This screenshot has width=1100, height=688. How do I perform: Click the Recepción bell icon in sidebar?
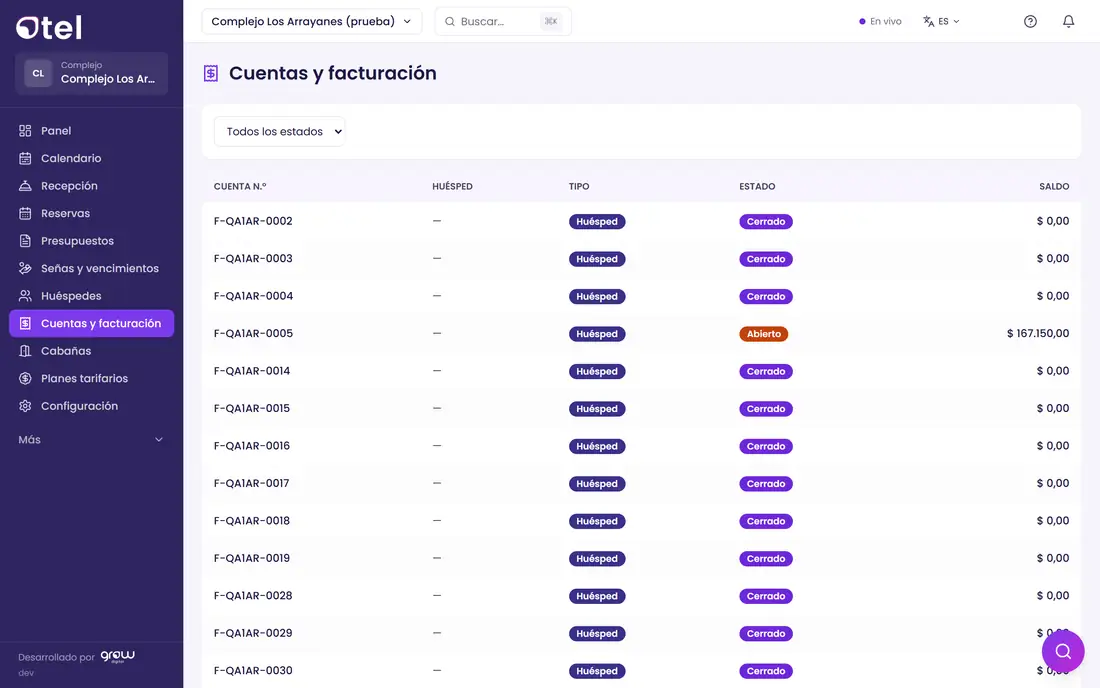click(25, 186)
